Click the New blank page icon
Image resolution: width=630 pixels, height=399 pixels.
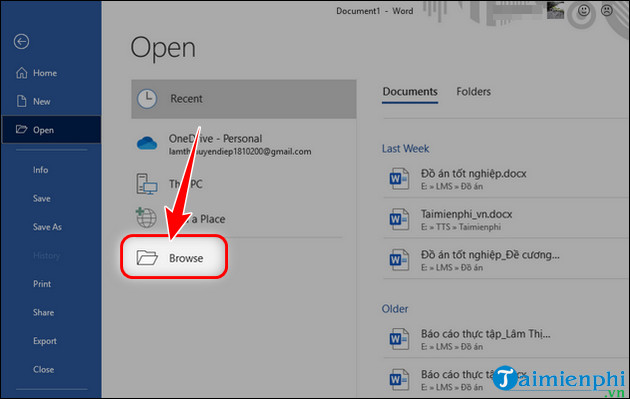pos(22,101)
